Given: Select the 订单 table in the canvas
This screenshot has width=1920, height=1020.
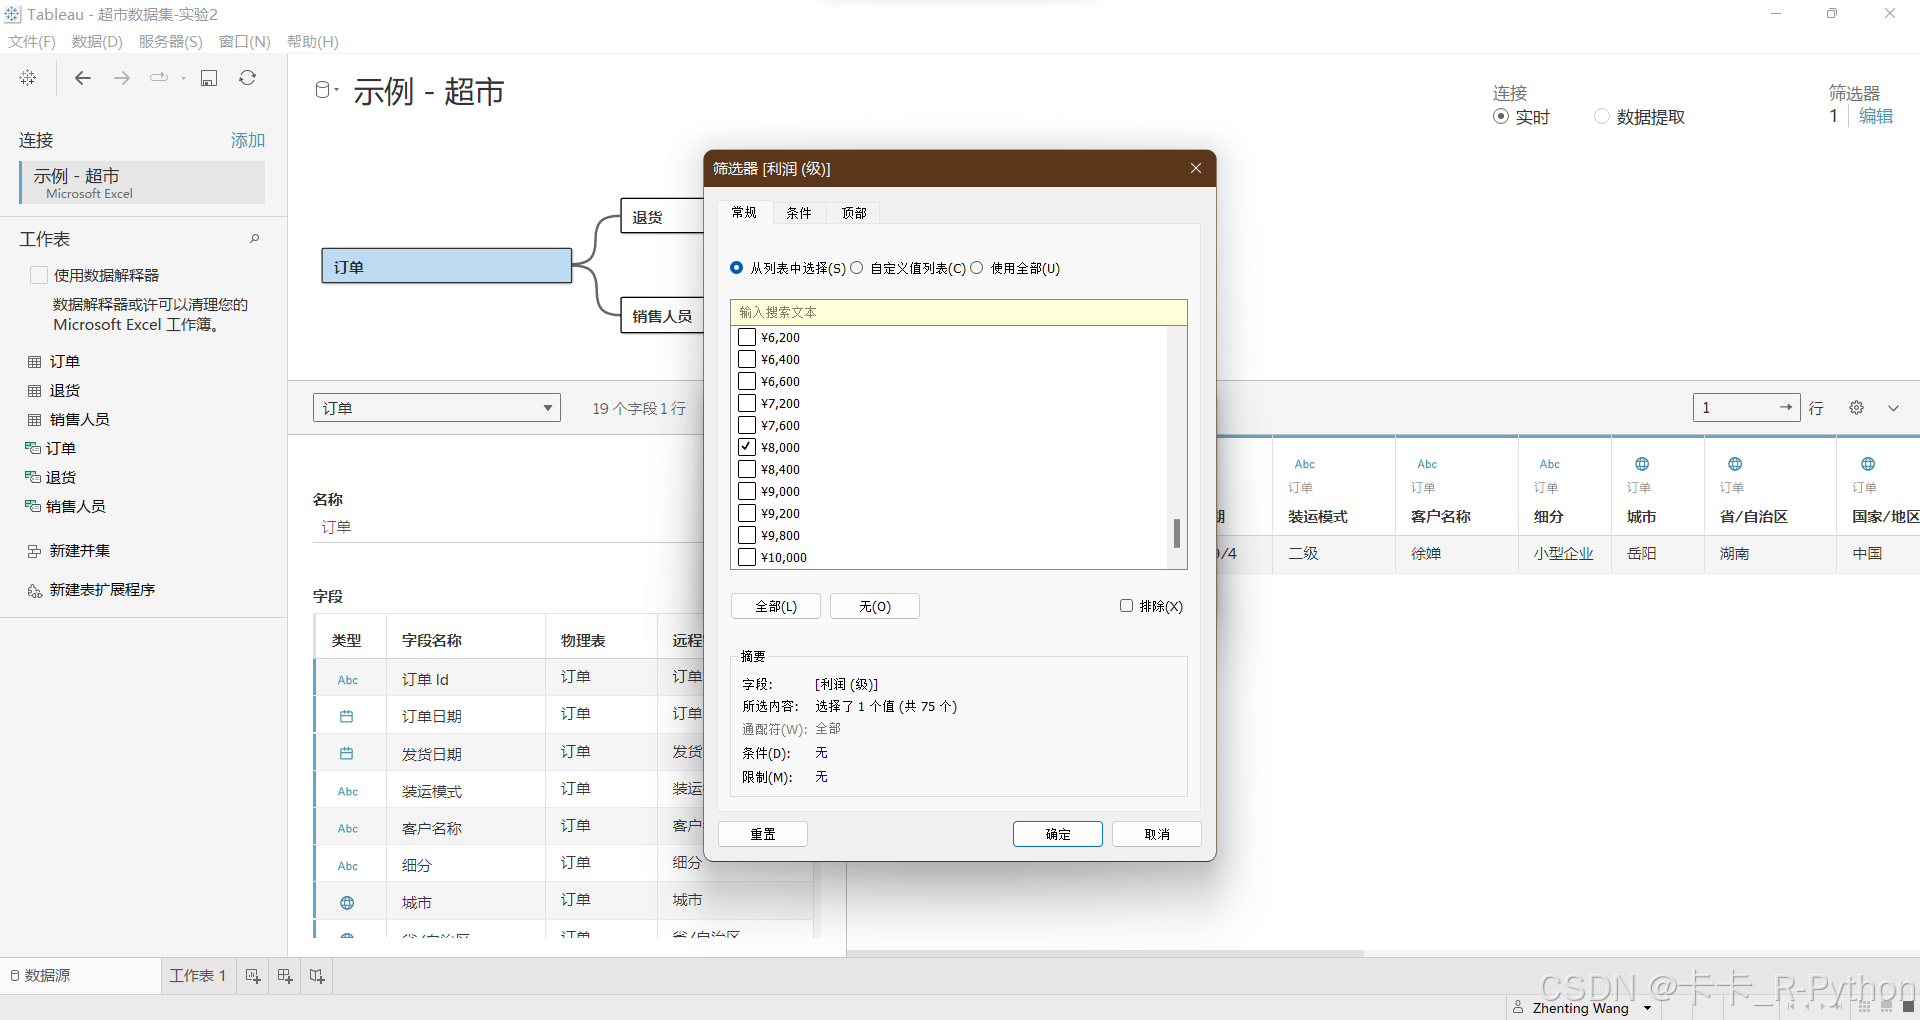Looking at the screenshot, I should coord(447,266).
